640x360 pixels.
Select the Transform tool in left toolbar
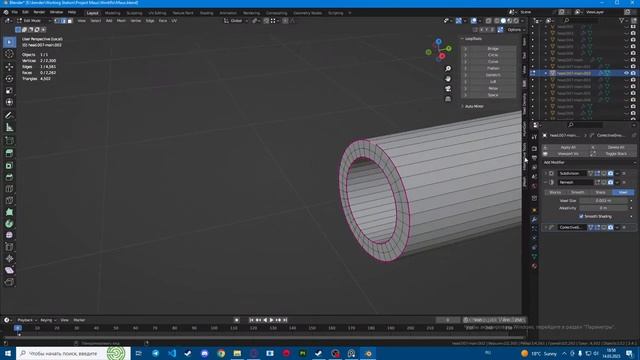point(9,102)
